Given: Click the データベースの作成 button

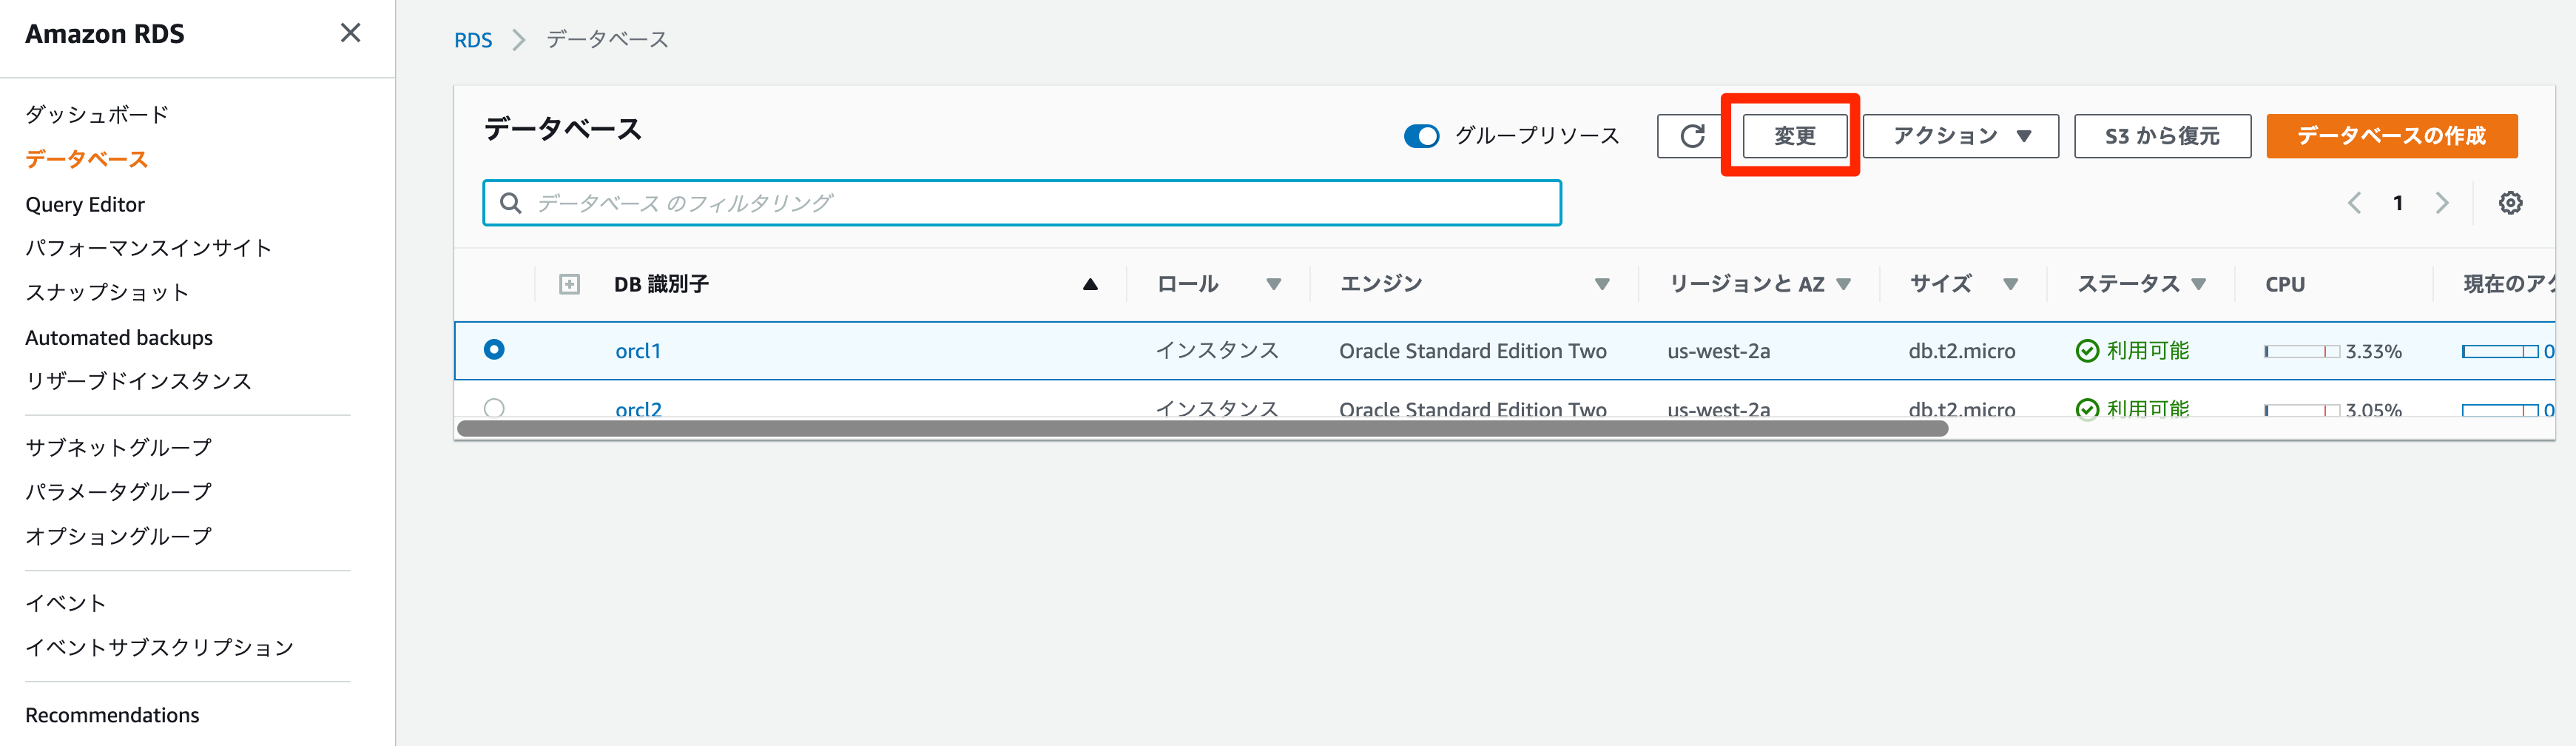Looking at the screenshot, I should pyautogui.click(x=2391, y=136).
